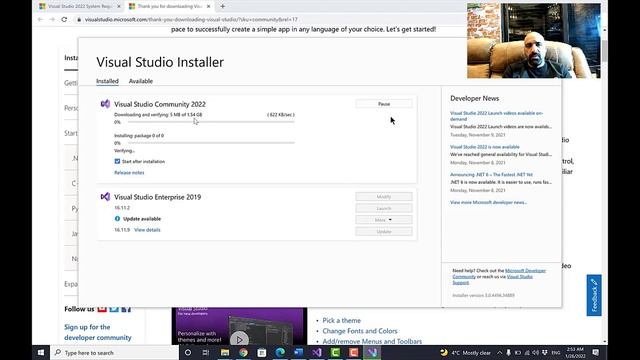
Task: Open View more Microsoft developer news link
Action: pos(488,202)
